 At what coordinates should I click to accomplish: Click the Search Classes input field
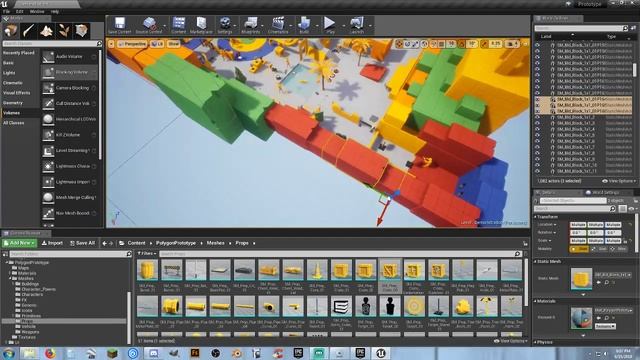51,43
